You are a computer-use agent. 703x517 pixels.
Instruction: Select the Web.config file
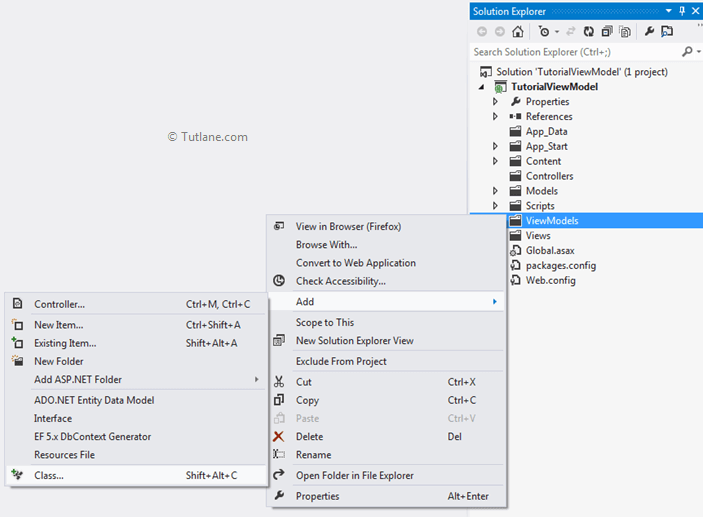(x=551, y=280)
